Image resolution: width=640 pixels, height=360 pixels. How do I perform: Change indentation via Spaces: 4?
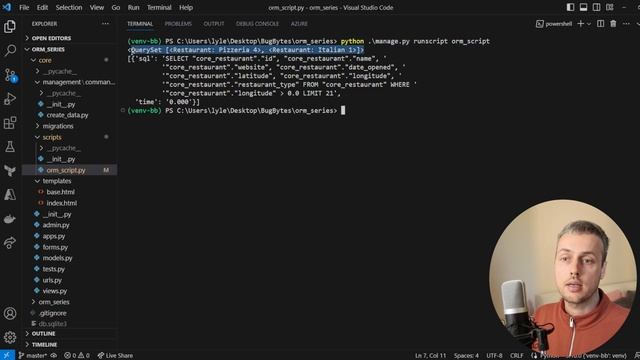click(466, 356)
